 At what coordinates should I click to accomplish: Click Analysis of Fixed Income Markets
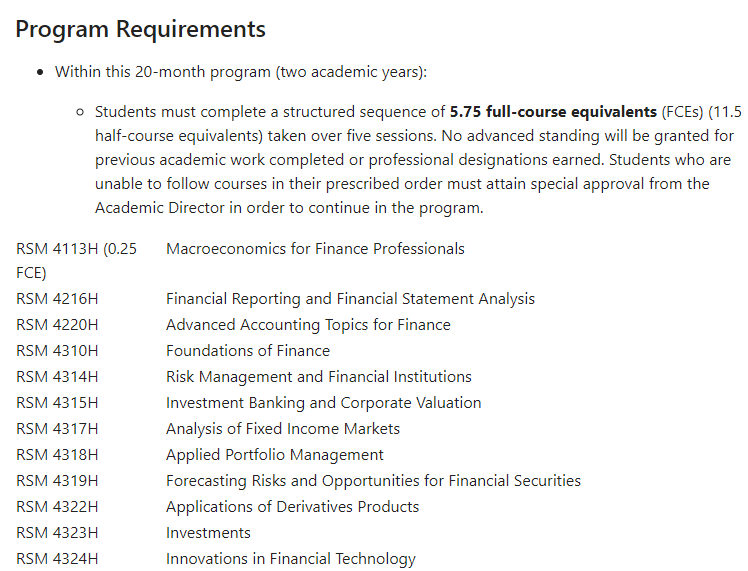click(x=282, y=429)
